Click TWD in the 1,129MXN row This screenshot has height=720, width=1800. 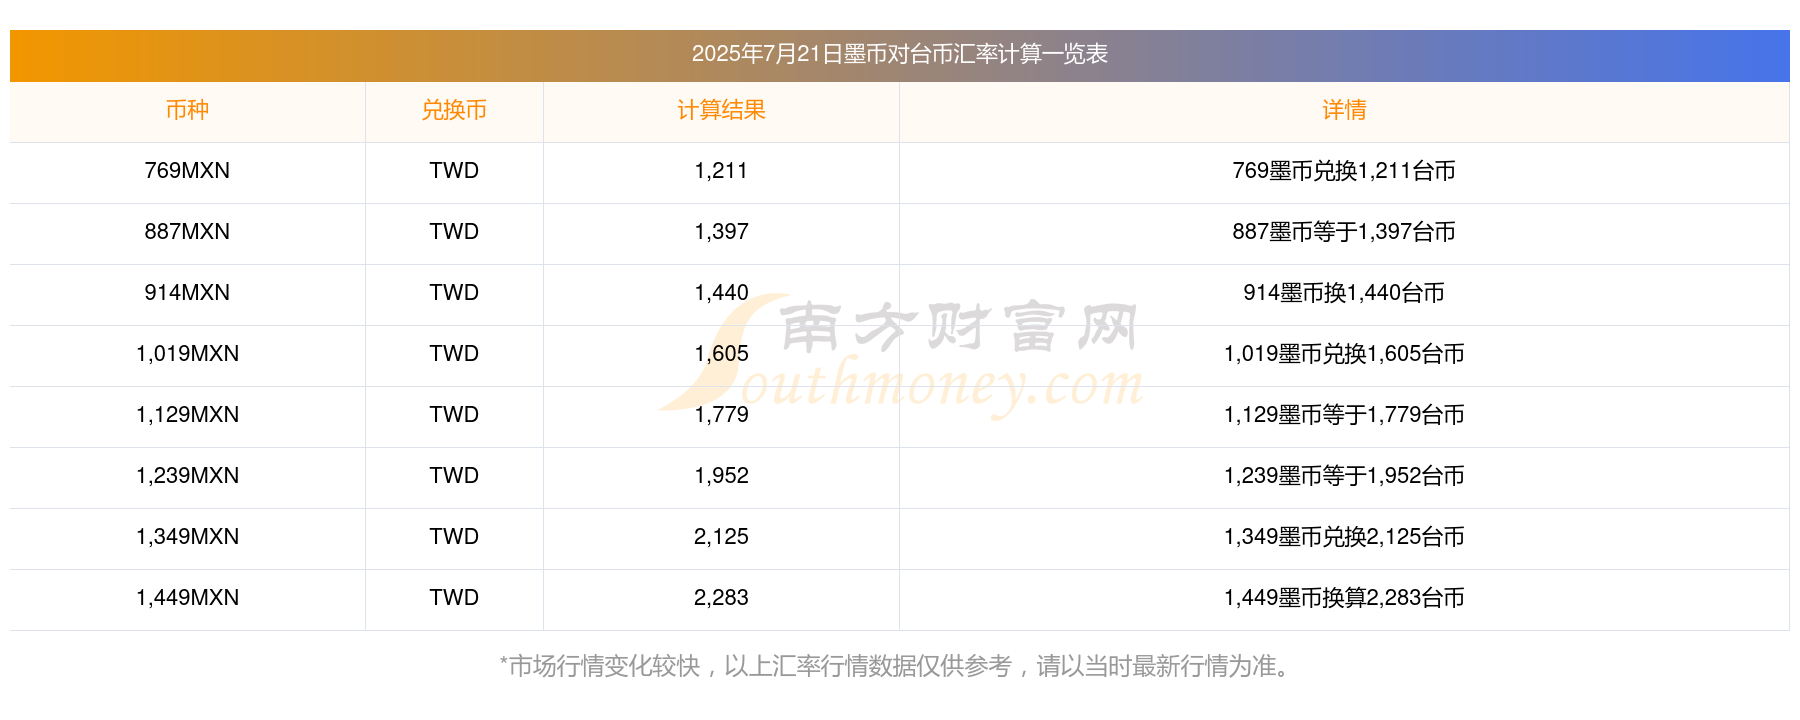coord(454,415)
